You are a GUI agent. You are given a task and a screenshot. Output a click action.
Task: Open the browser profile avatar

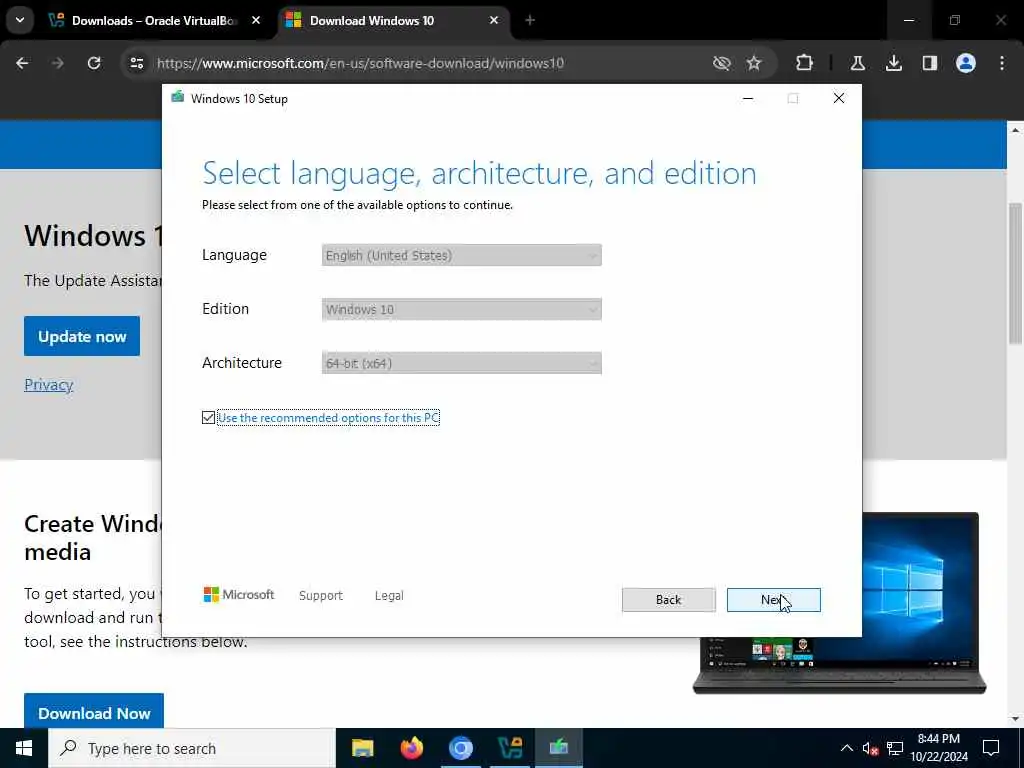[x=966, y=63]
